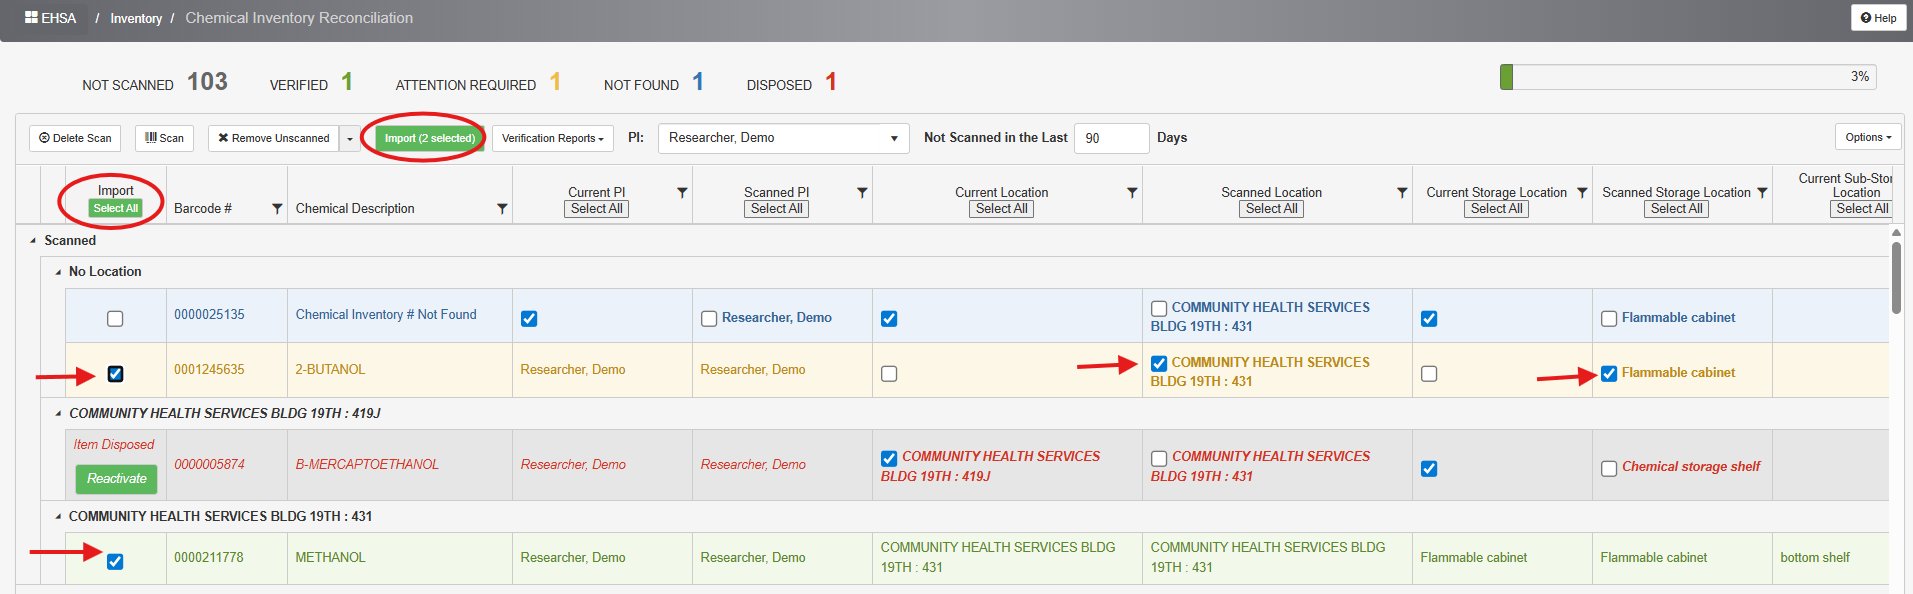Toggle Current Storage checkbox in 0000025135 row

coord(1429,319)
